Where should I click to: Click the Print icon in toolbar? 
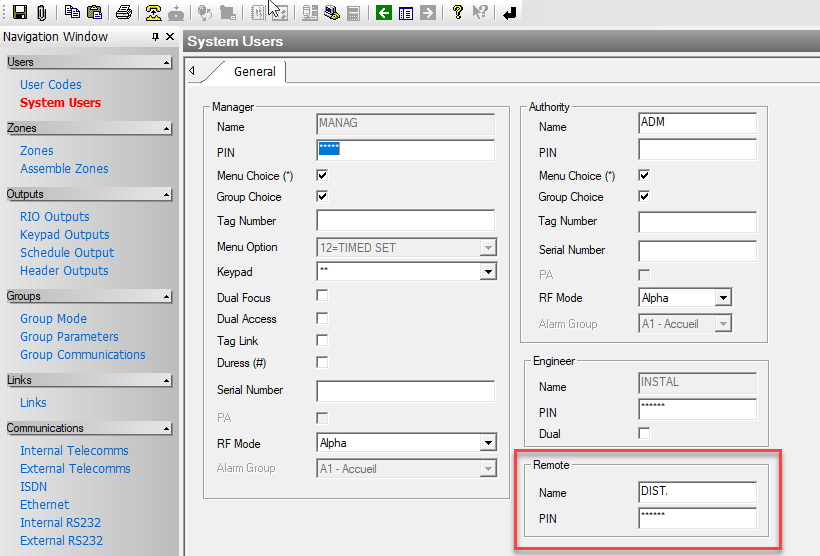[123, 13]
